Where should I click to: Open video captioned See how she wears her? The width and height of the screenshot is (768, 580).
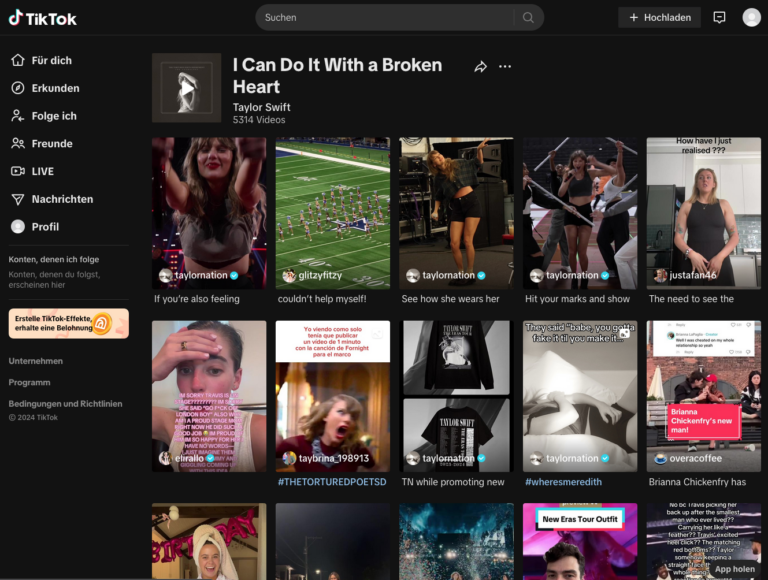[456, 213]
